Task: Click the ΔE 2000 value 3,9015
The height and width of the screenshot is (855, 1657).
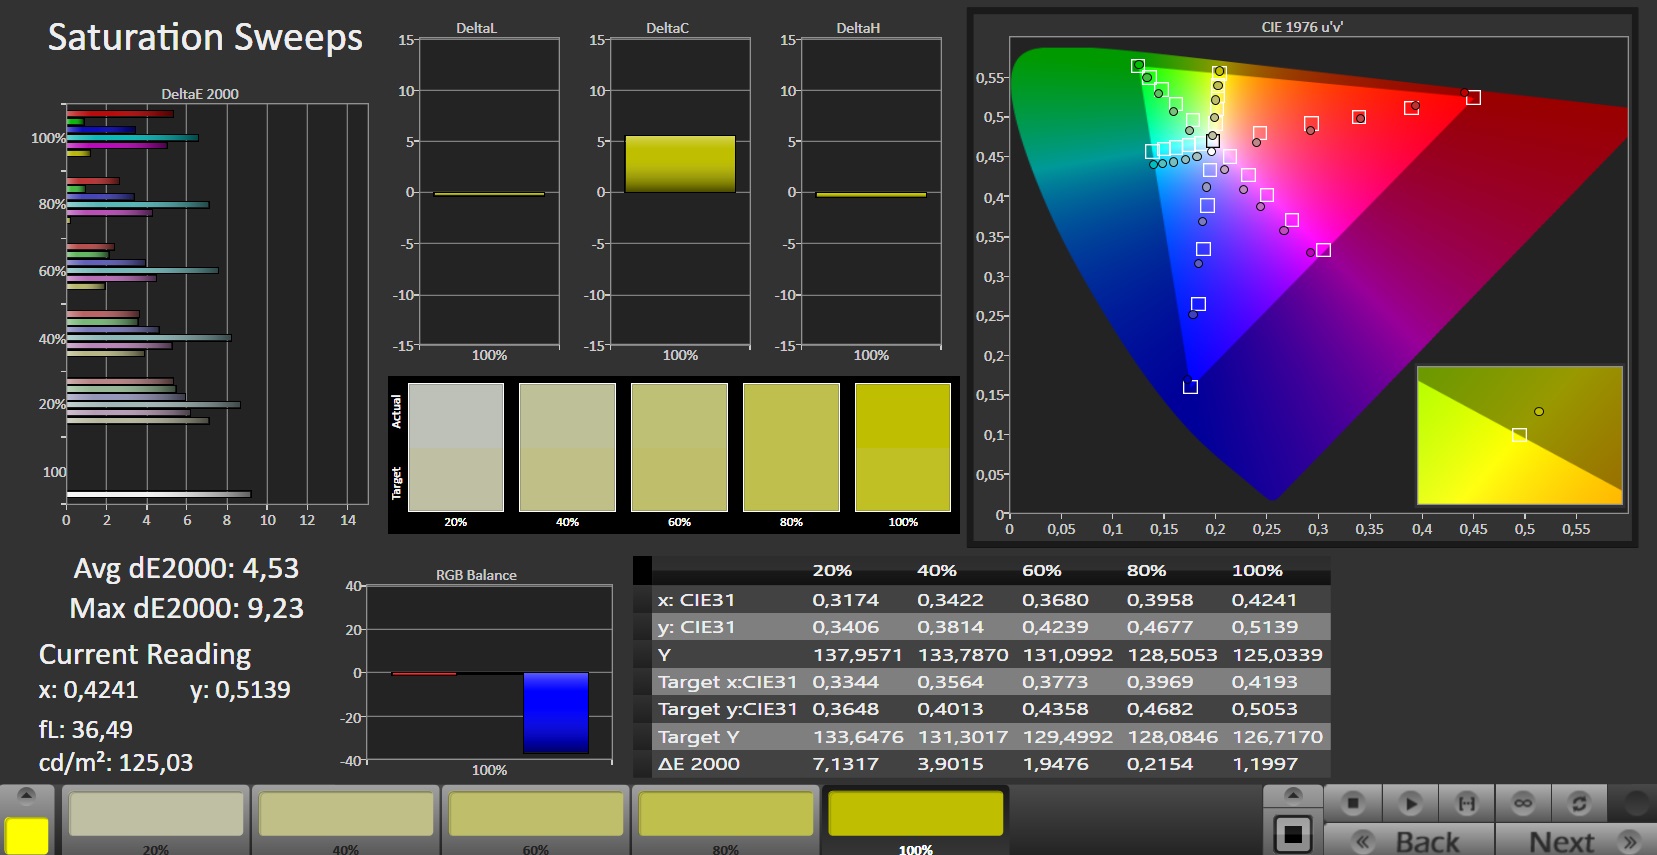Action: click(950, 764)
